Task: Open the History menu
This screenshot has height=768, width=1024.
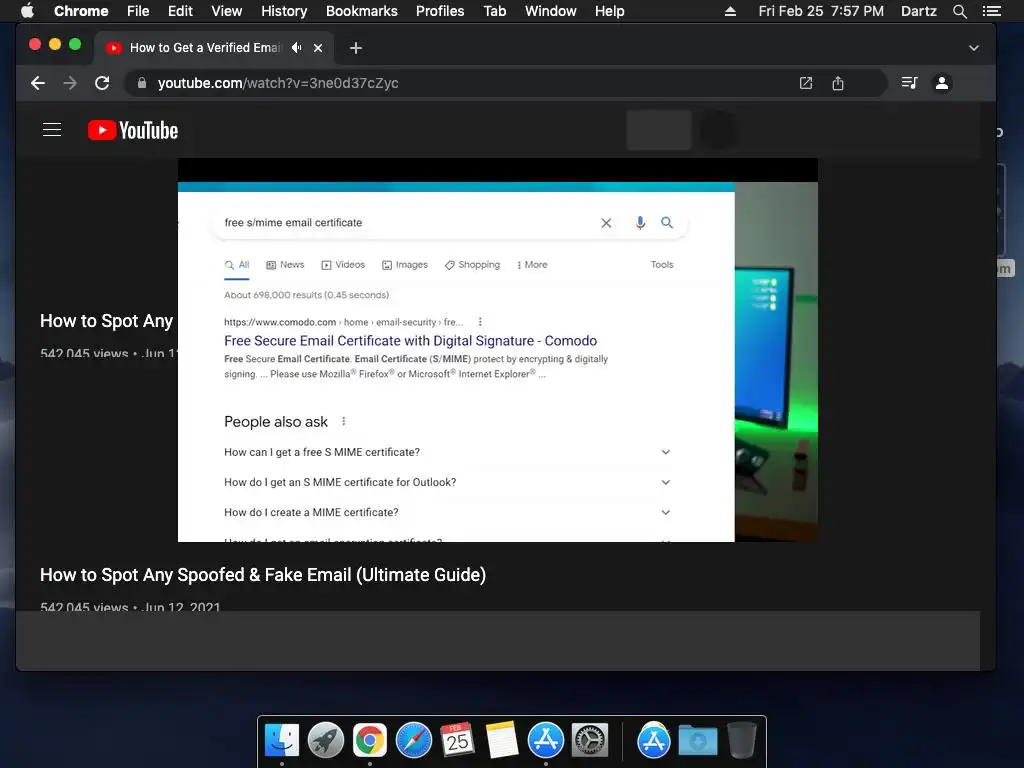Action: pos(284,11)
